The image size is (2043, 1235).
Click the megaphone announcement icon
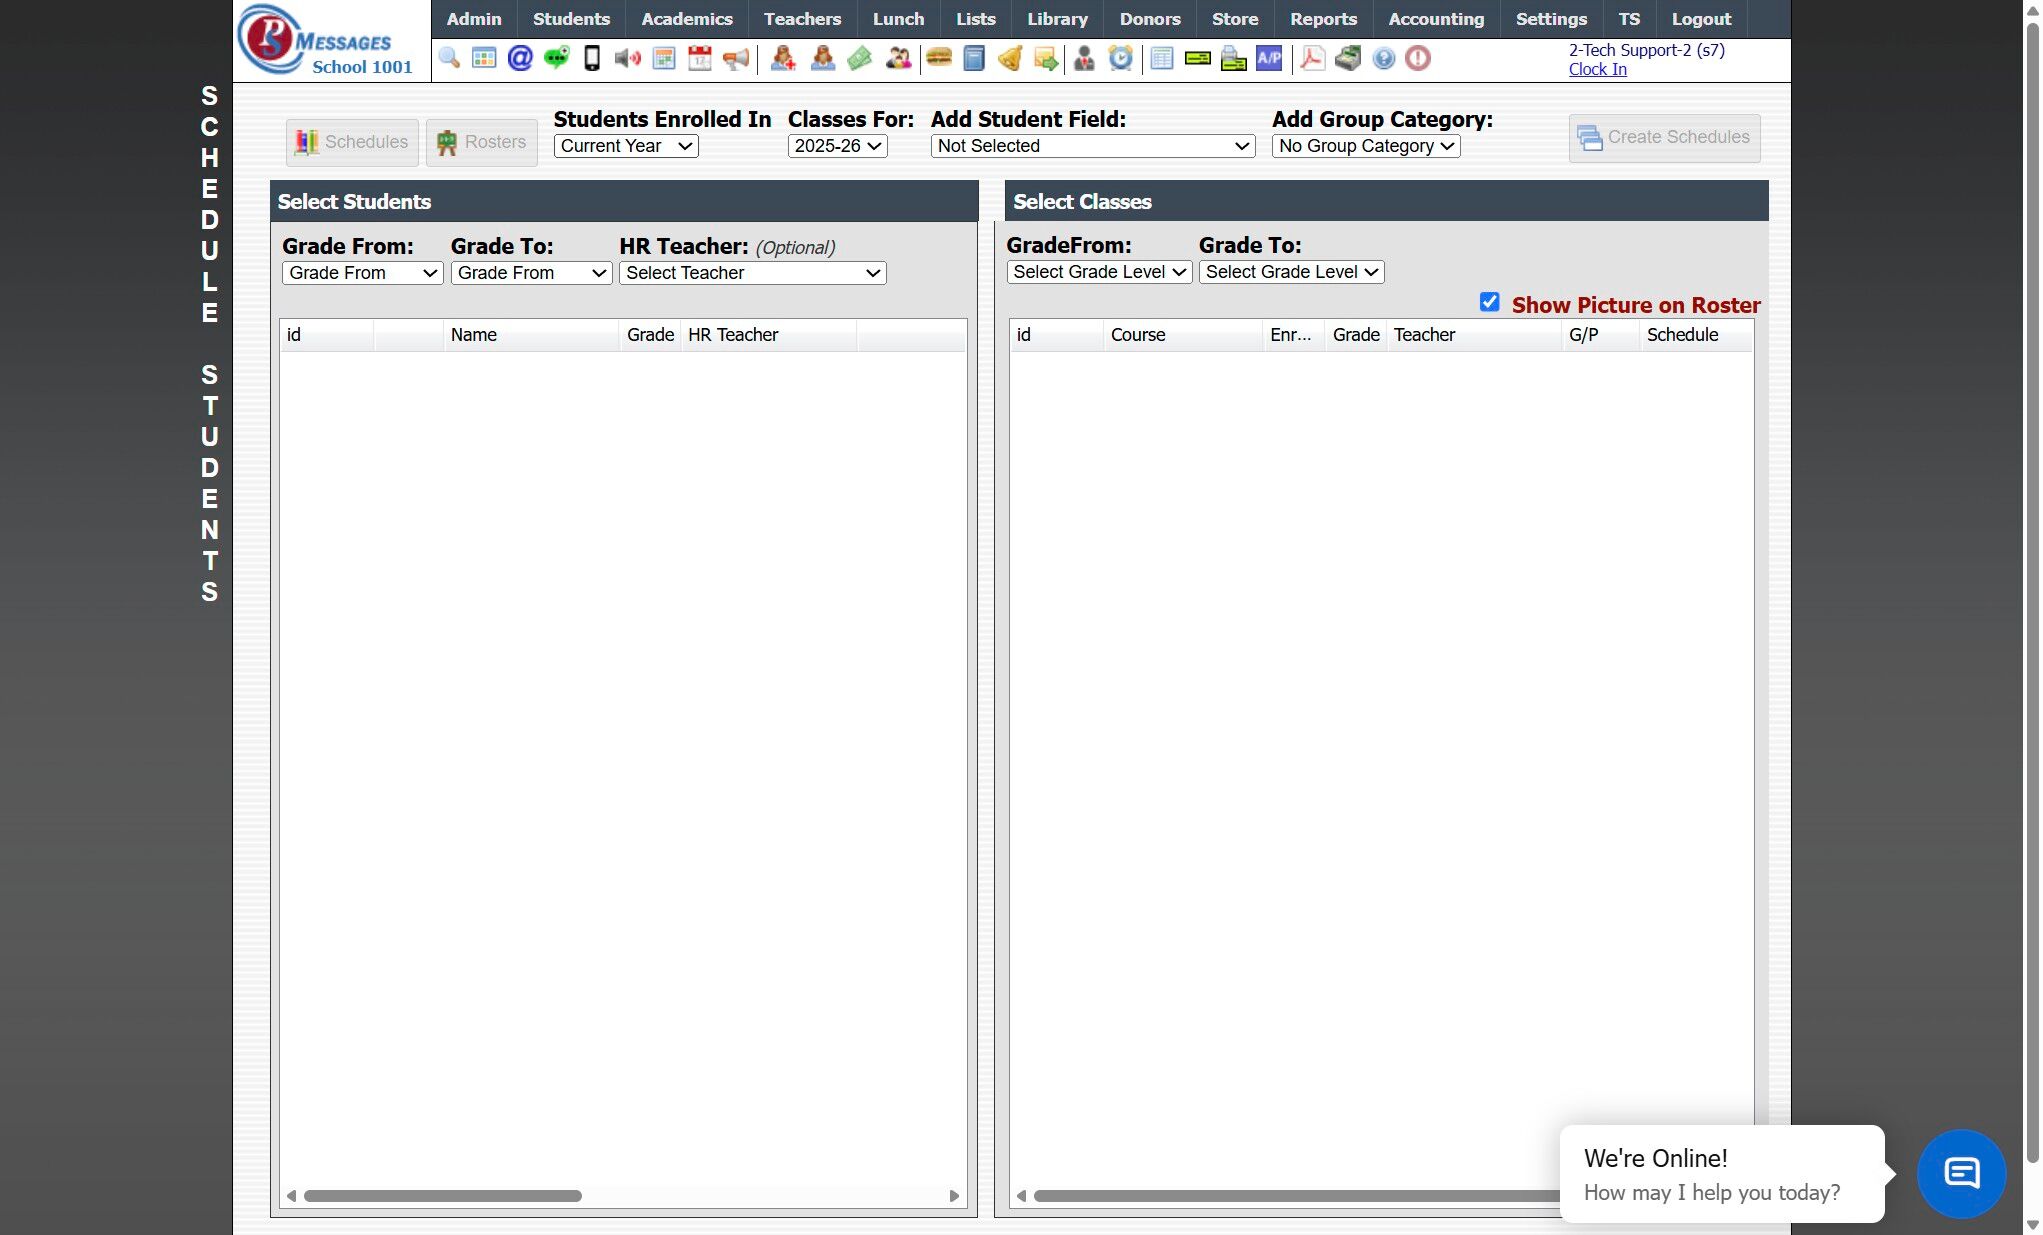[736, 58]
